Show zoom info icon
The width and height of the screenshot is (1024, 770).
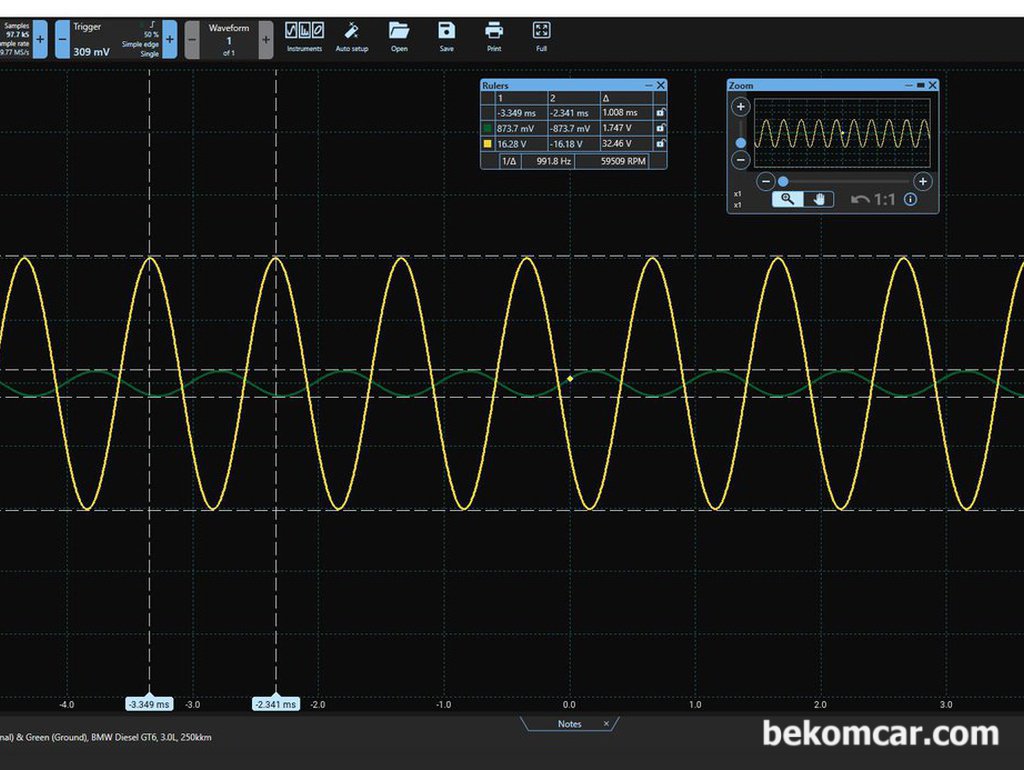coord(910,199)
